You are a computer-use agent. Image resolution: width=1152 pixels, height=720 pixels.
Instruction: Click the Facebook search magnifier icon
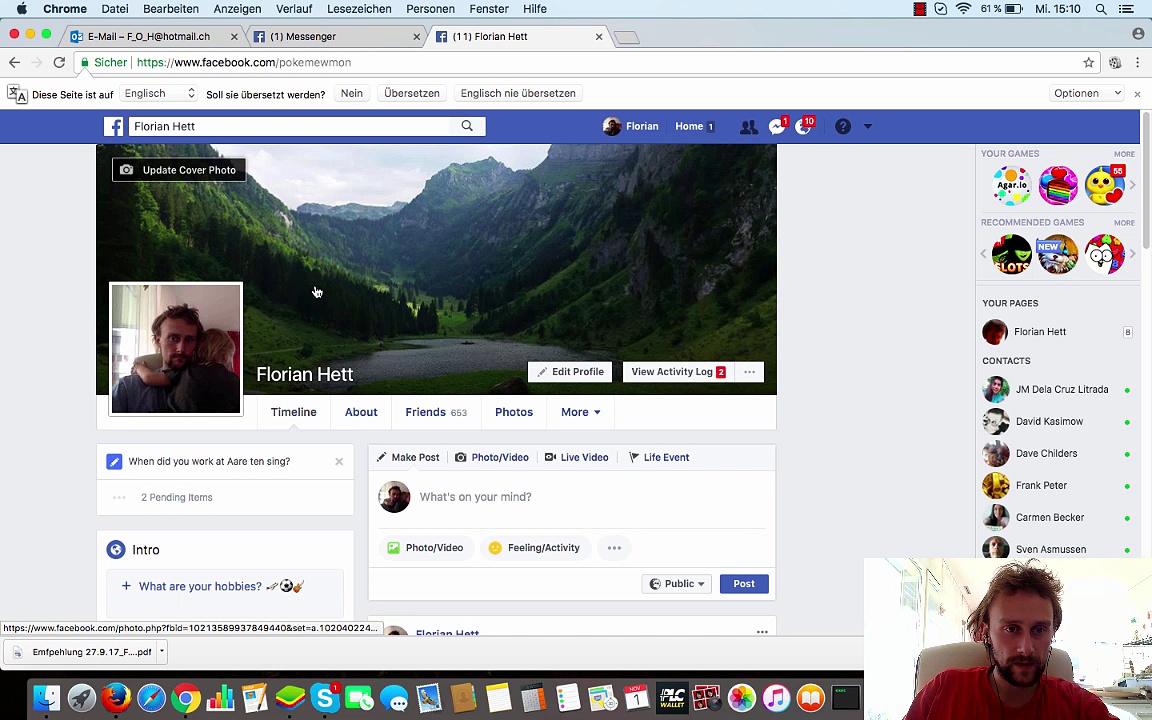(x=467, y=126)
